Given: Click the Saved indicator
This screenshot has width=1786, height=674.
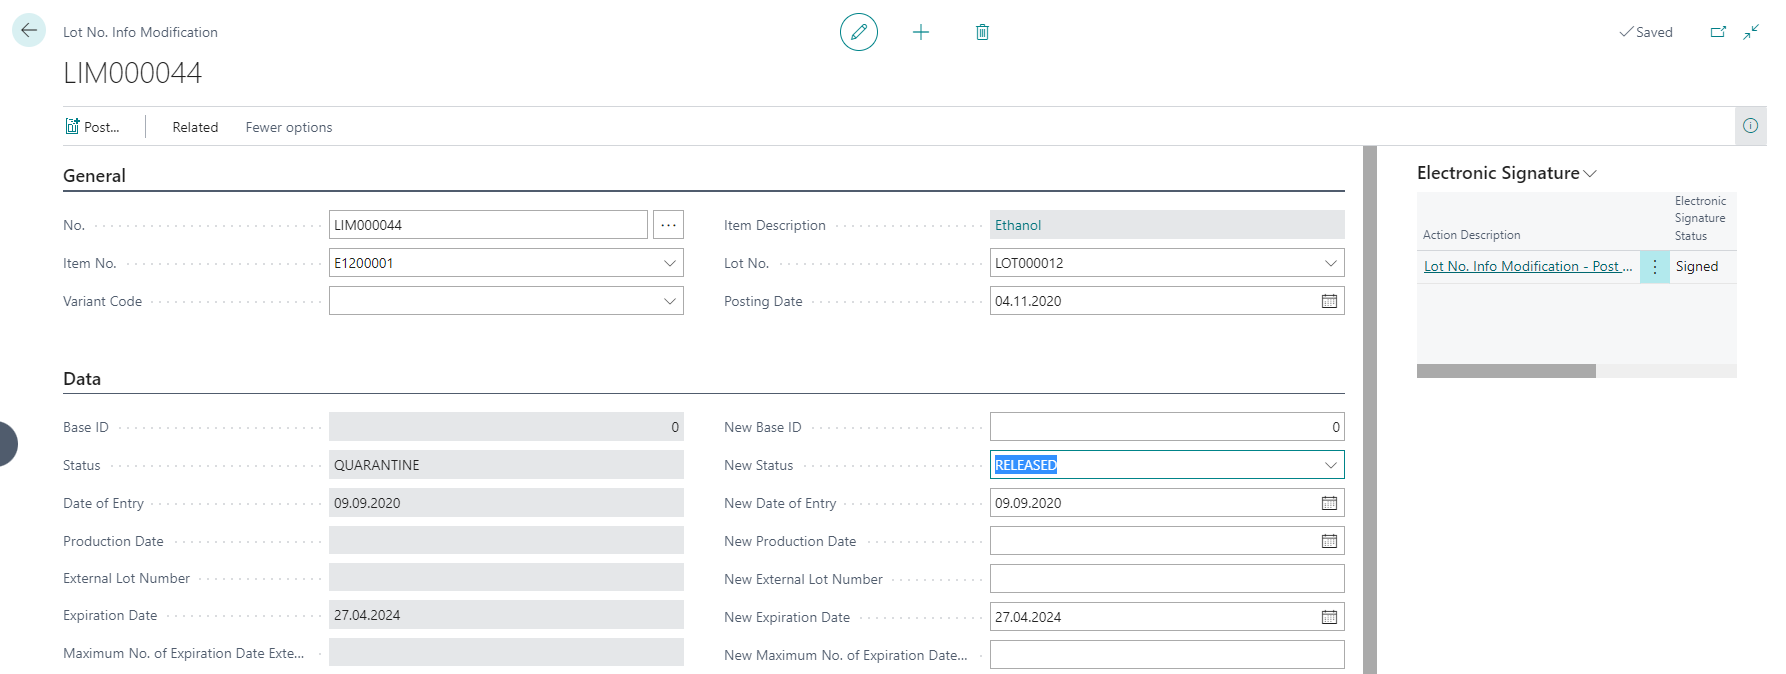Looking at the screenshot, I should [1646, 32].
